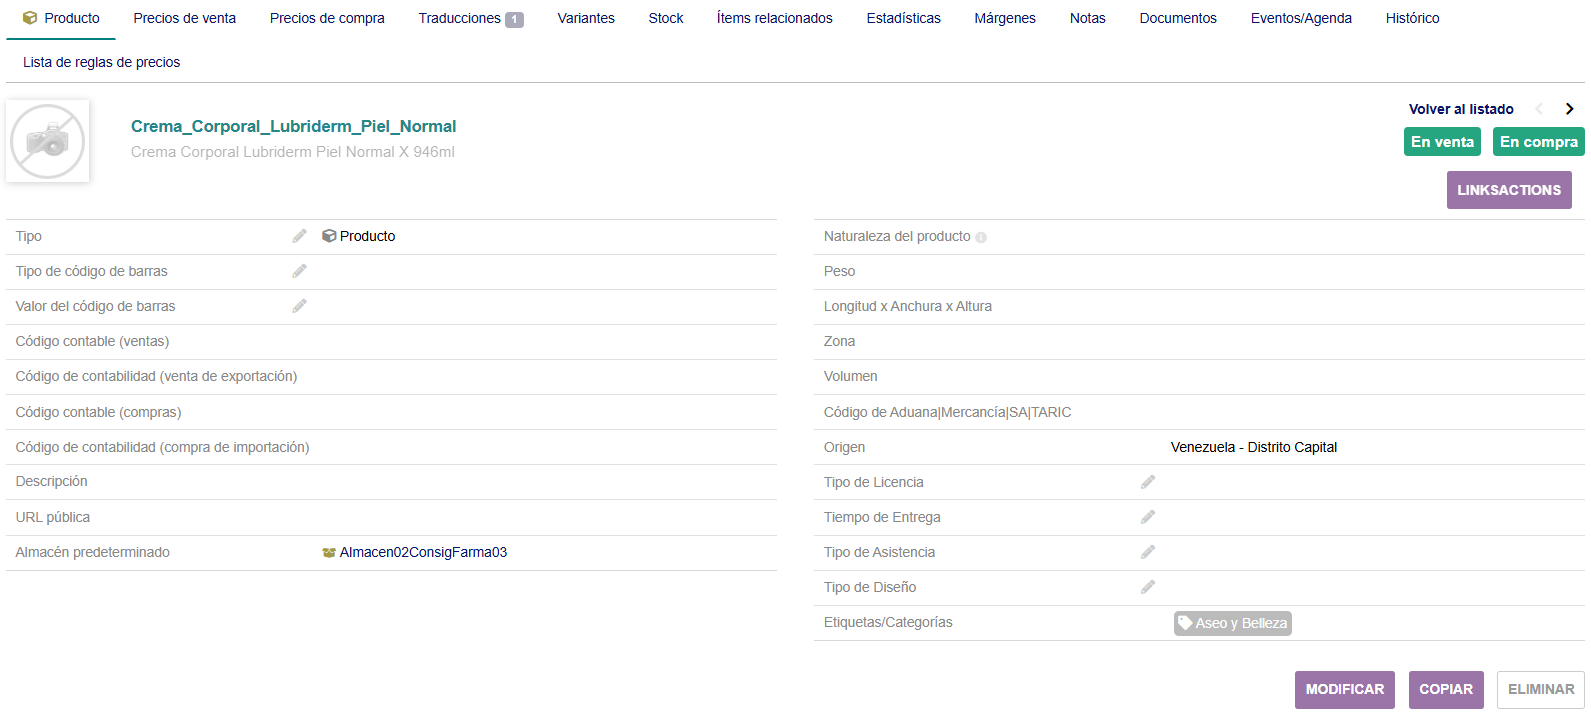Click the info icon beside Naturaleza del producto
This screenshot has width=1591, height=713.
981,238
